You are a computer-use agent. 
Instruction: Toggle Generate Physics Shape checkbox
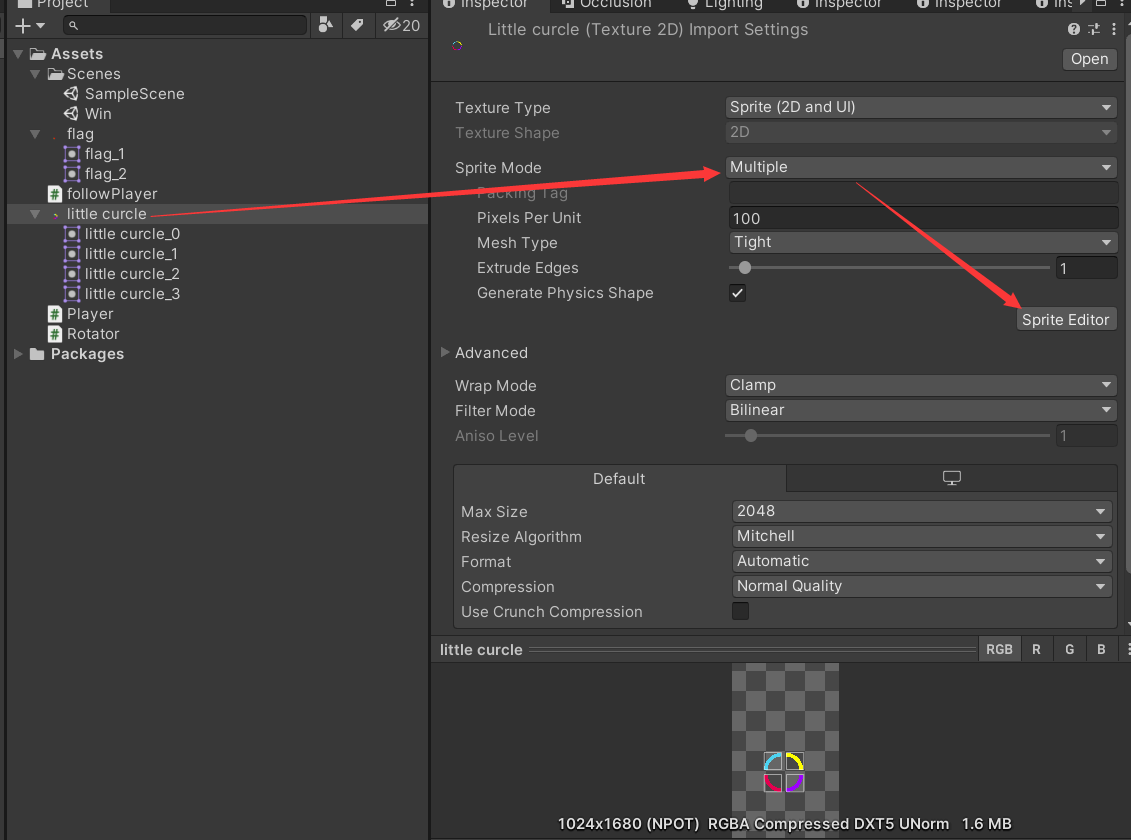(x=737, y=293)
